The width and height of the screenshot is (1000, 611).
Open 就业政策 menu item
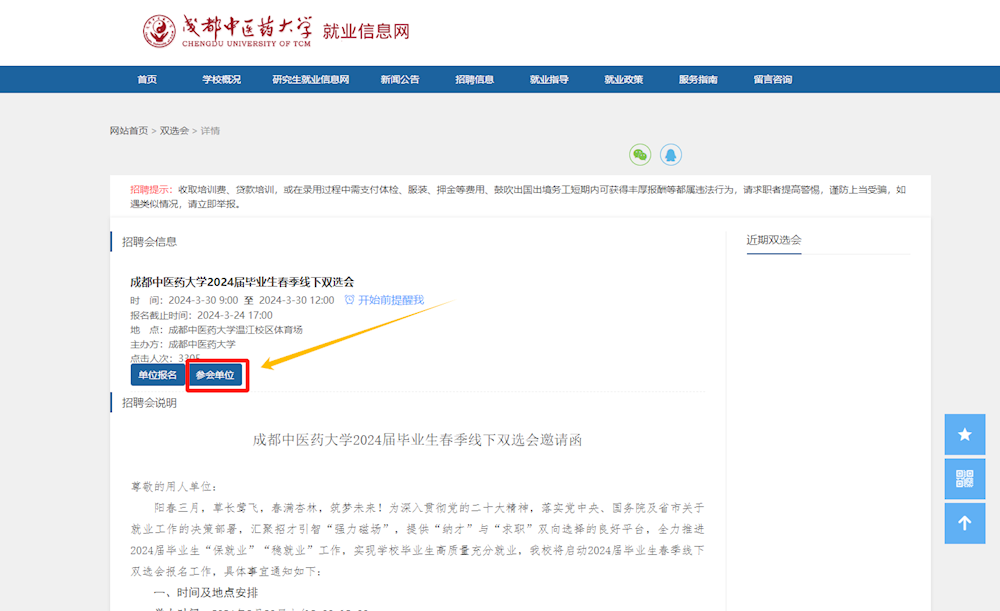point(624,79)
